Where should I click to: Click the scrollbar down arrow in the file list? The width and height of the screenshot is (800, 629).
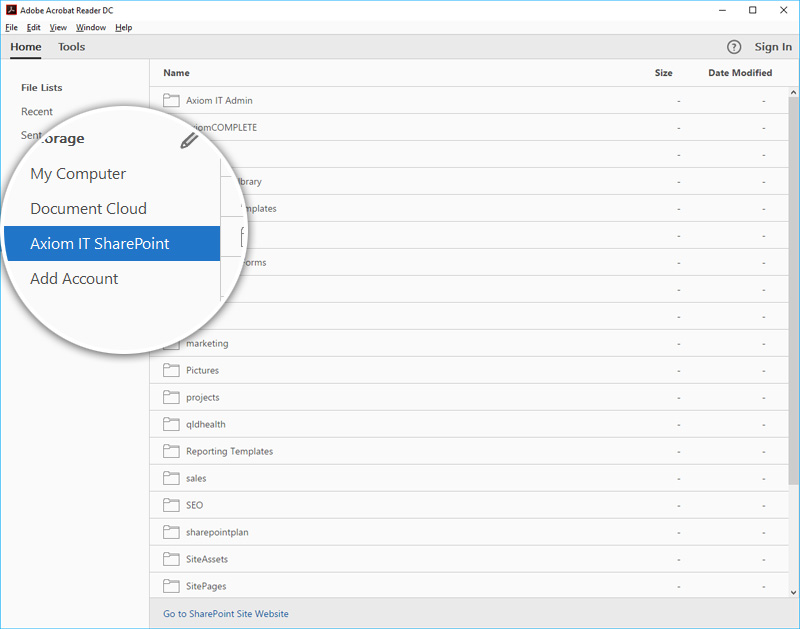click(793, 592)
